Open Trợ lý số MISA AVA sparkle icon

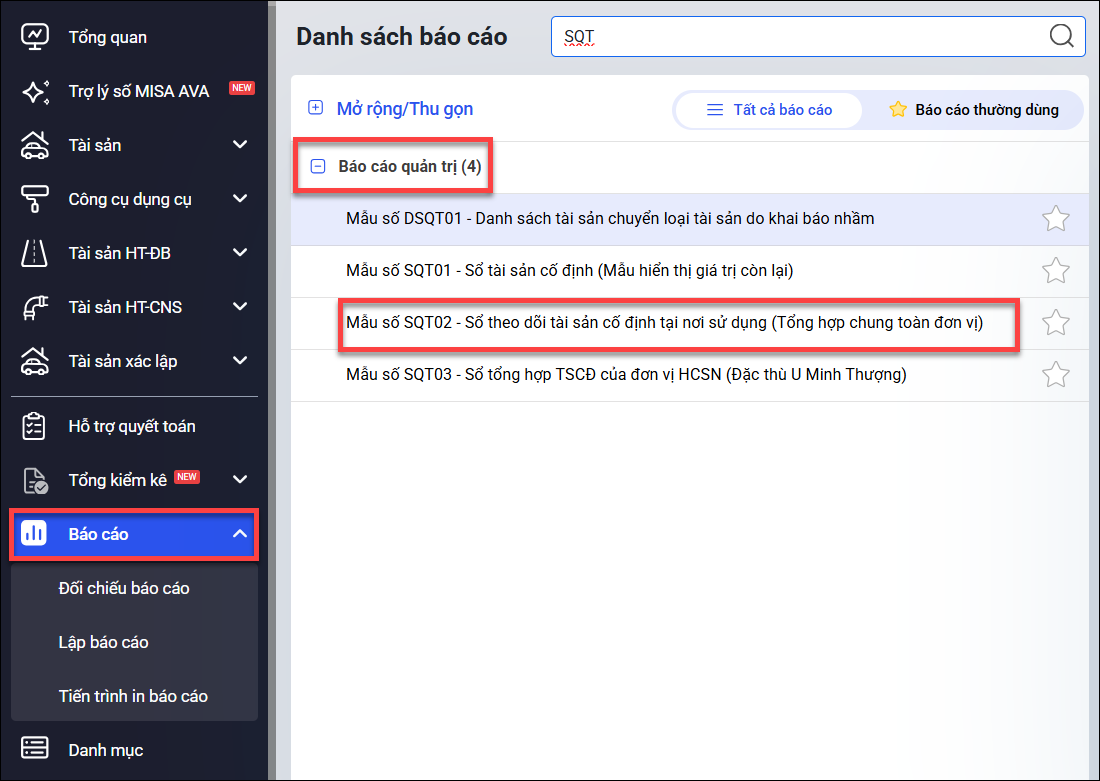35,91
